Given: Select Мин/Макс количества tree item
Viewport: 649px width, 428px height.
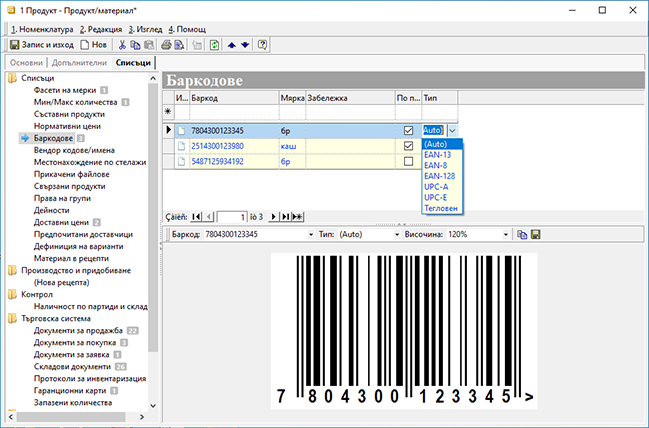Looking at the screenshot, I should pyautogui.click(x=75, y=102).
